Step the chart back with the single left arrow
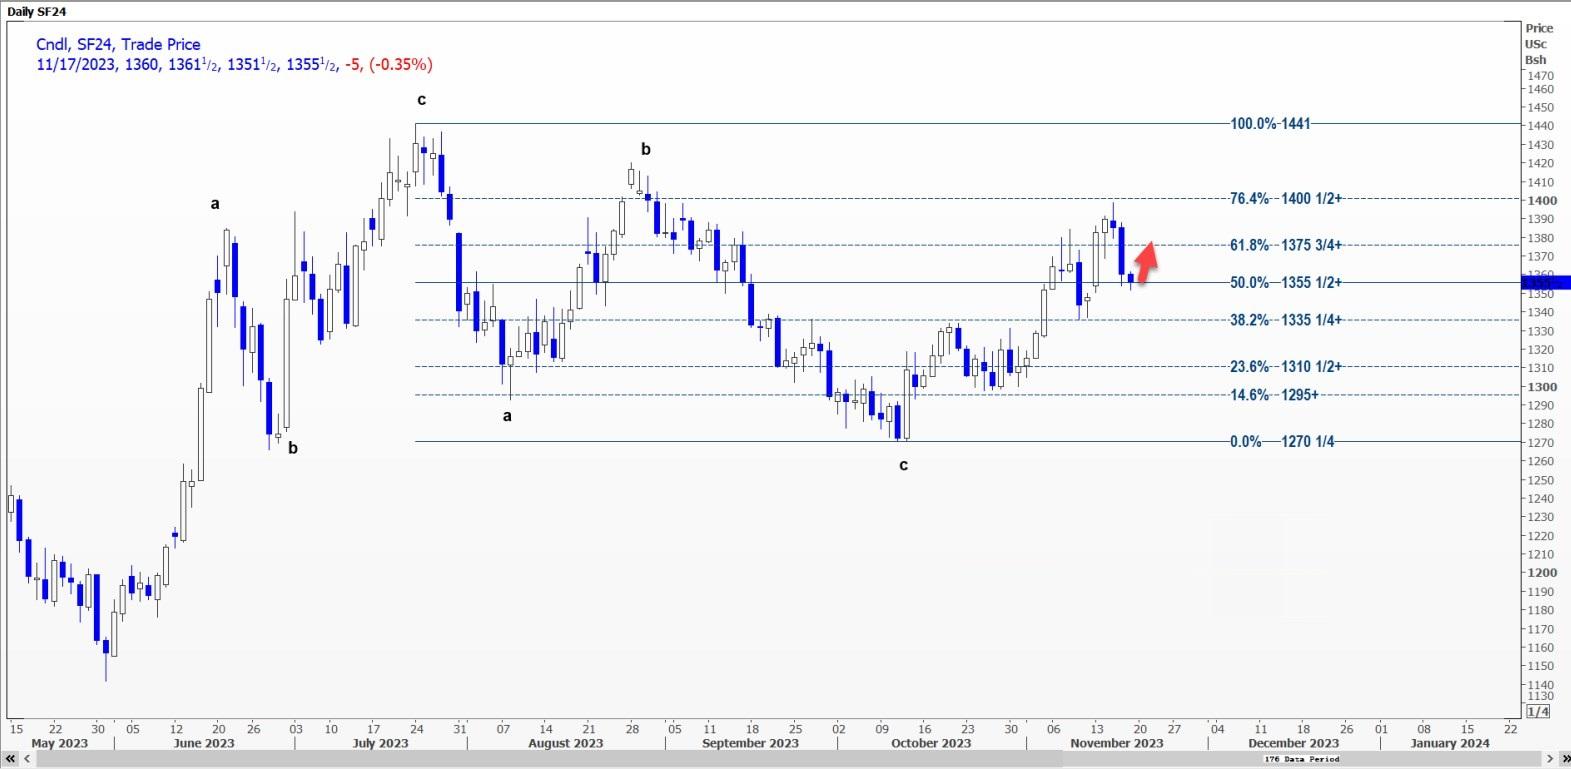This screenshot has height=769, width=1571. click(28, 759)
